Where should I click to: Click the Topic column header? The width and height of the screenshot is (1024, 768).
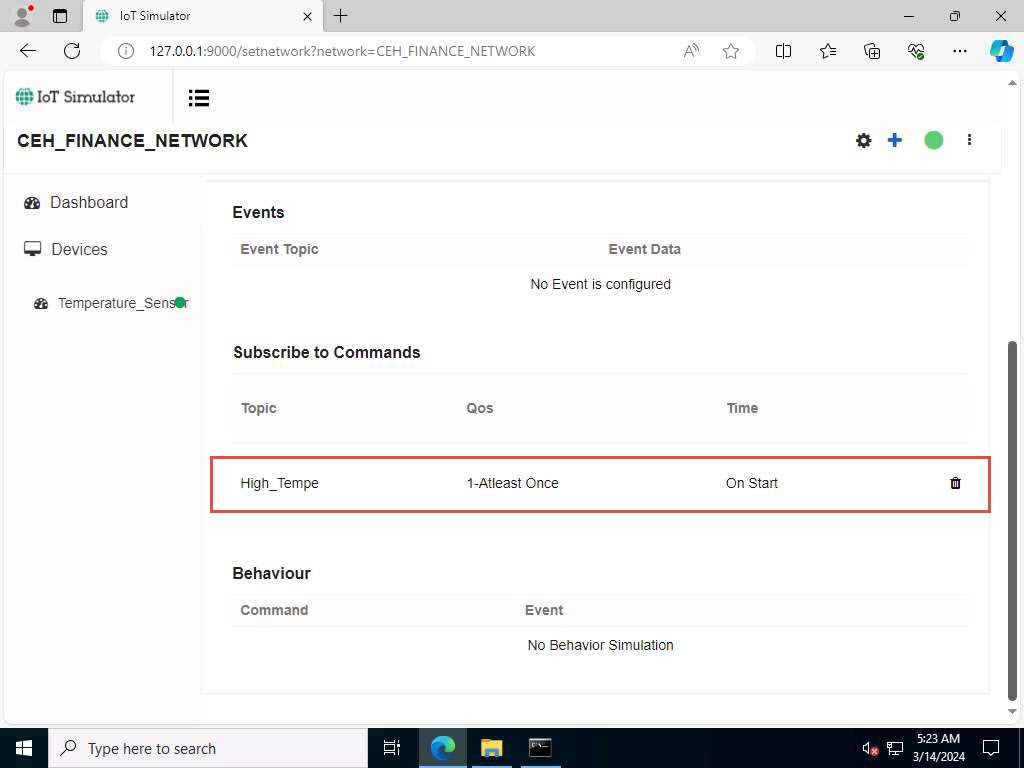(x=259, y=408)
